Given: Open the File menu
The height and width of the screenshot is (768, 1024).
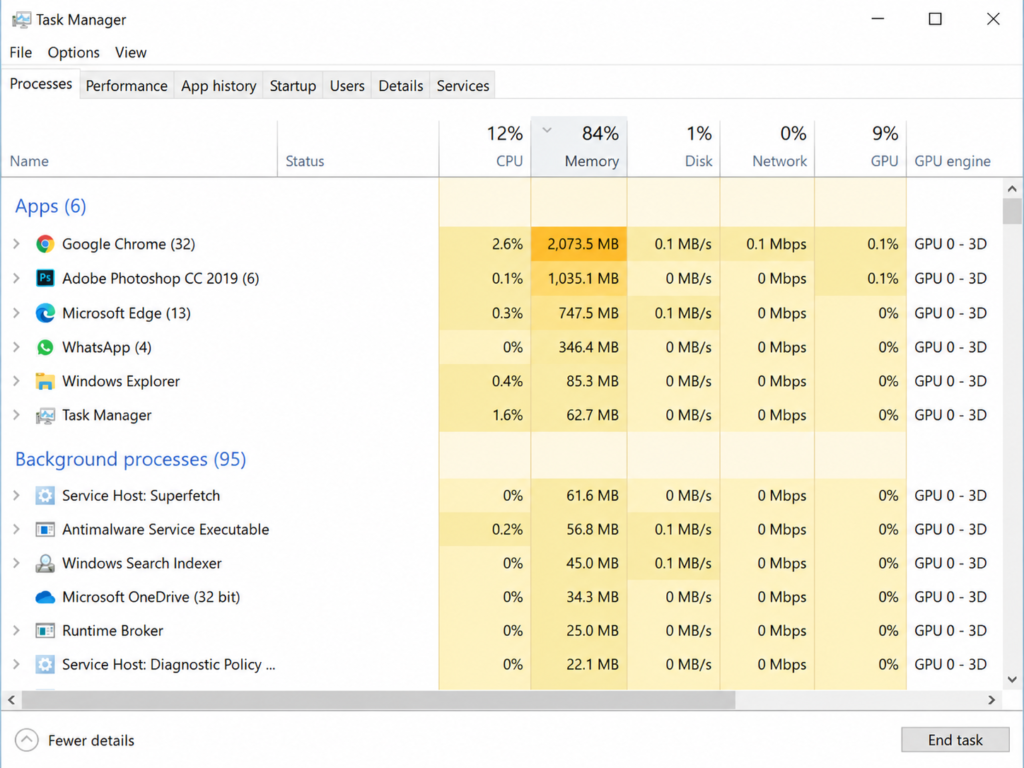Looking at the screenshot, I should point(20,52).
